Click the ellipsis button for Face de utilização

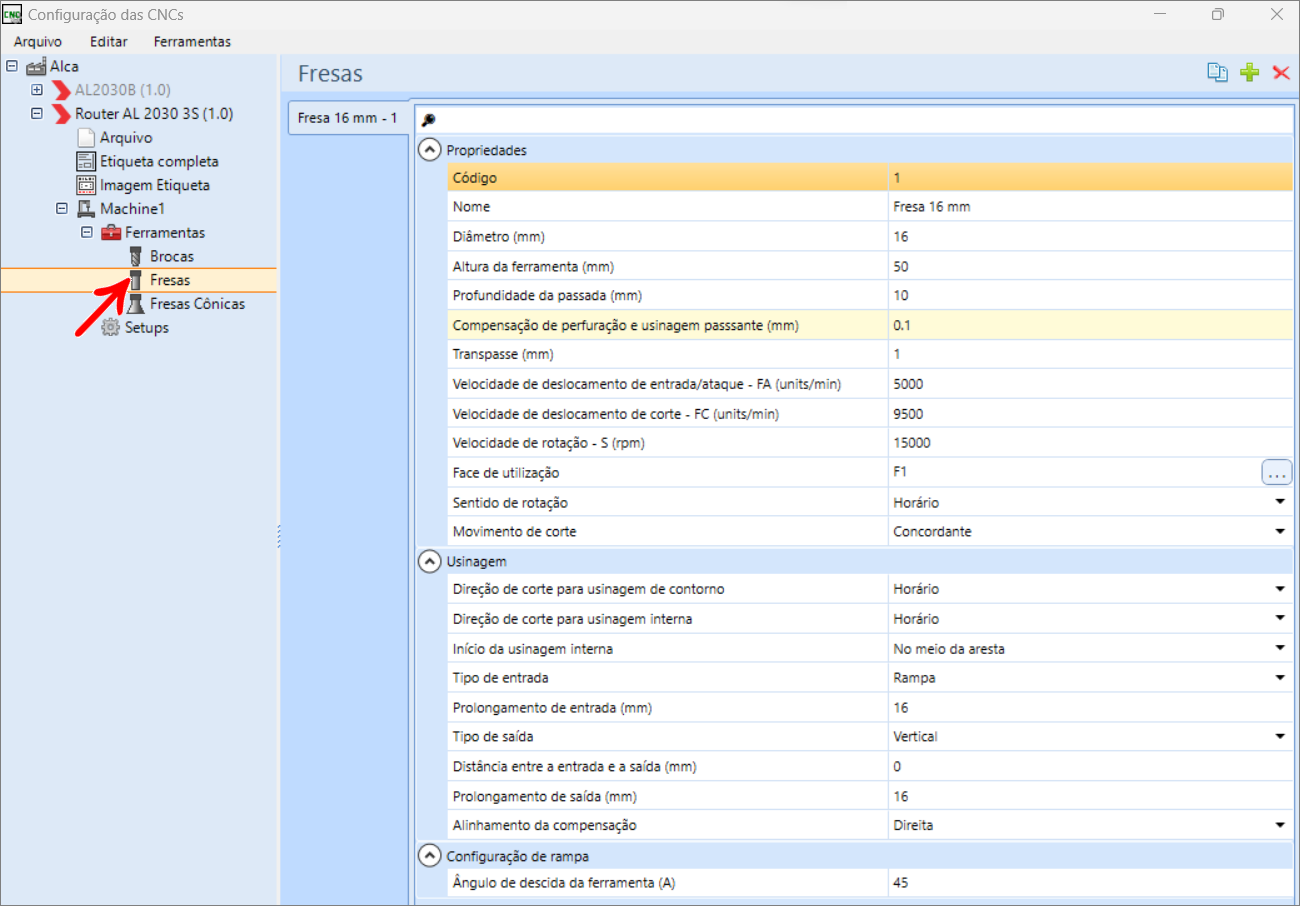point(1277,473)
